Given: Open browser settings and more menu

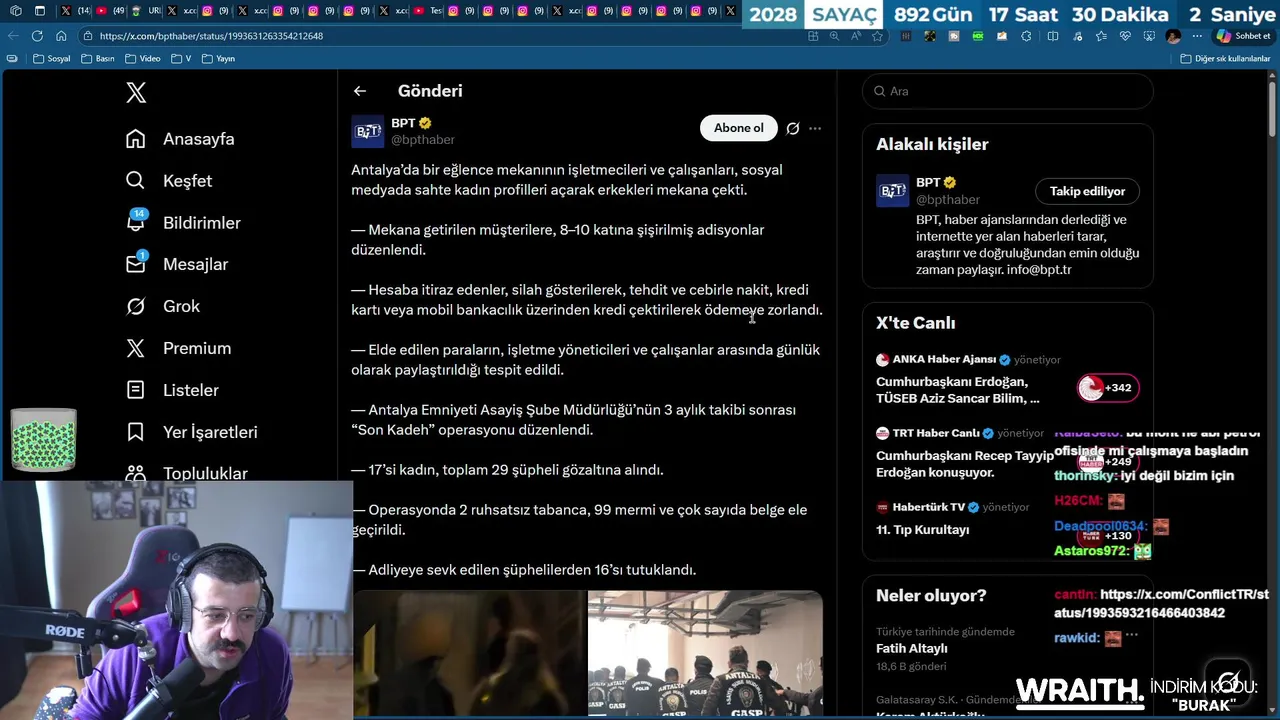Looking at the screenshot, I should pyautogui.click(x=1198, y=36).
